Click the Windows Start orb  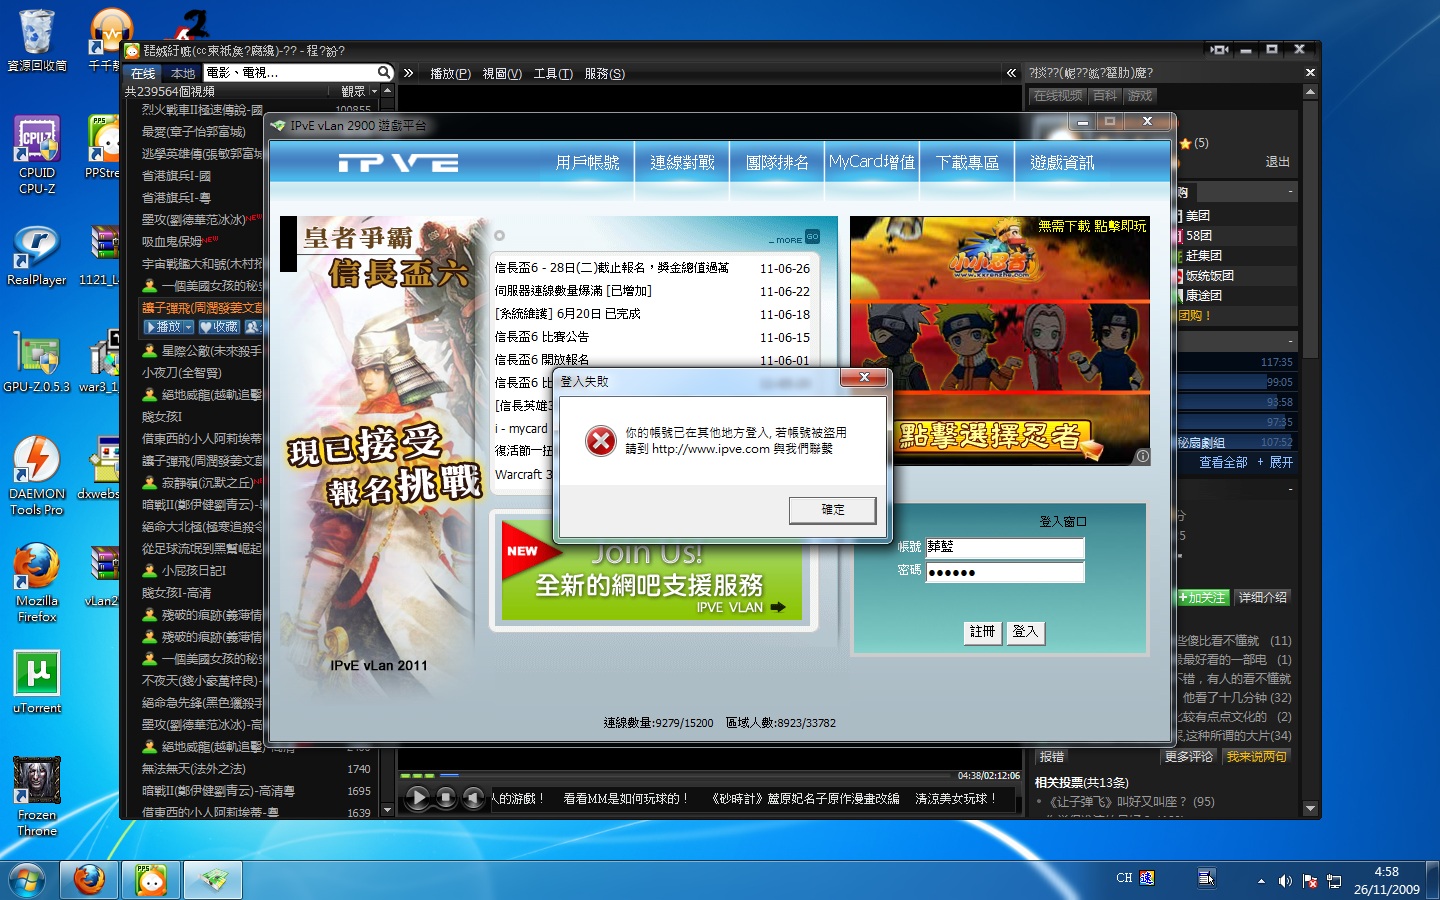coord(27,880)
